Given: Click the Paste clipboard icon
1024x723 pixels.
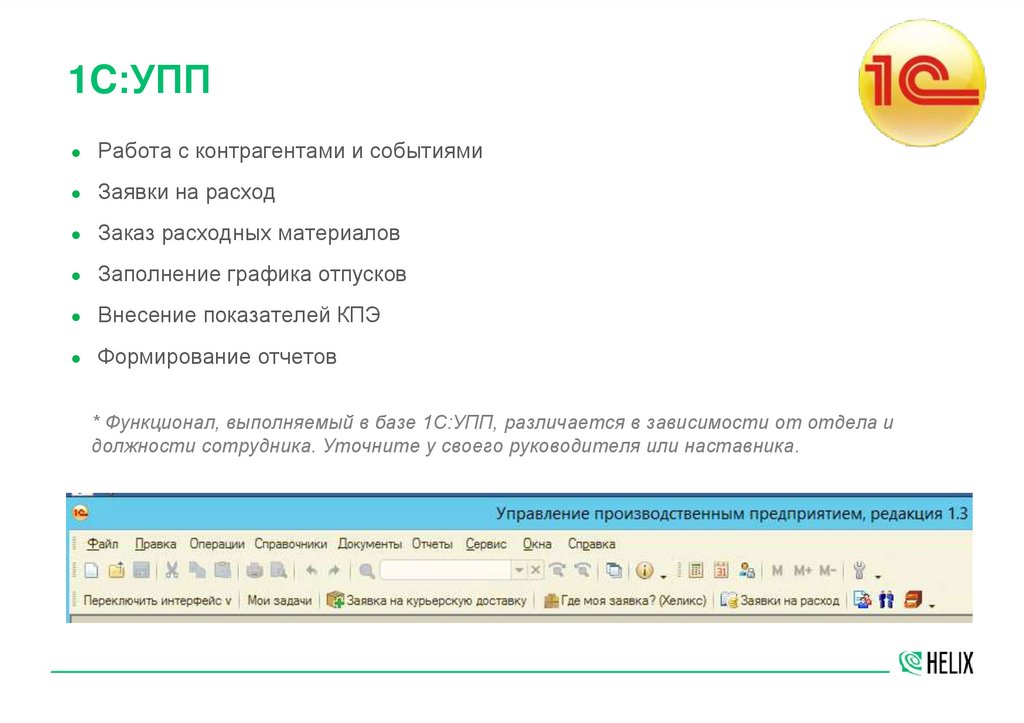Looking at the screenshot, I should 222,571.
